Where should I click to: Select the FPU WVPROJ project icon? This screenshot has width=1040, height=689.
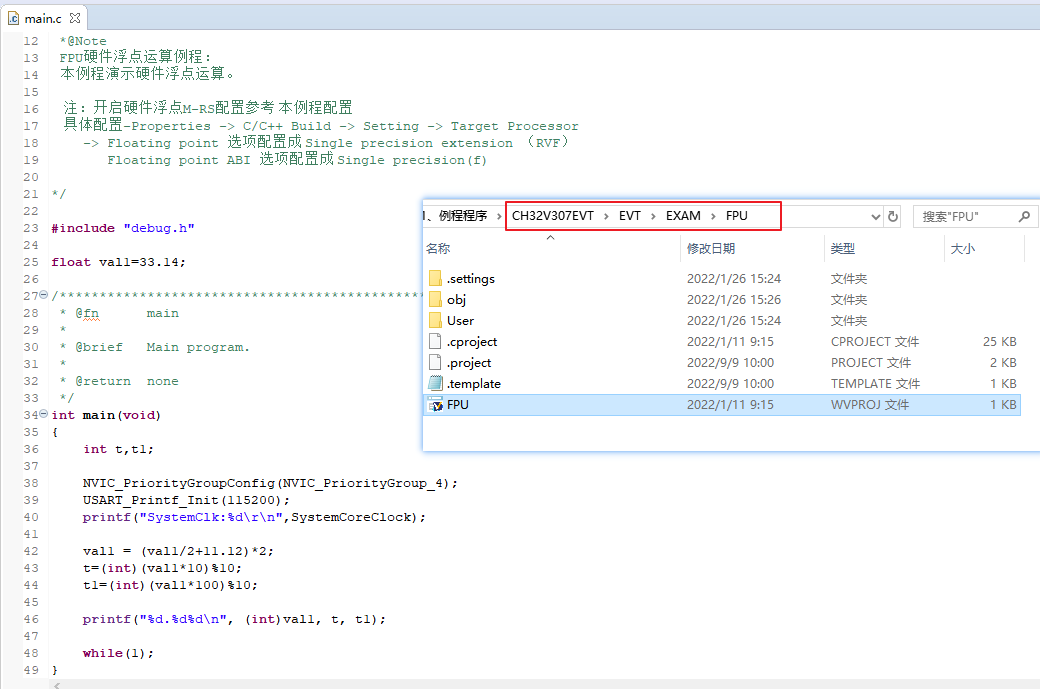pos(435,405)
